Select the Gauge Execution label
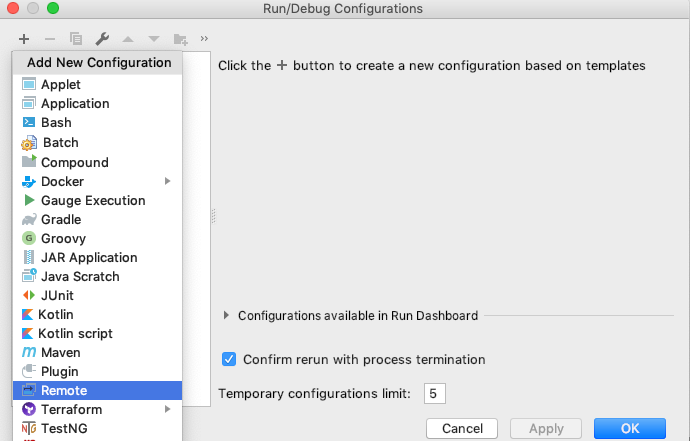This screenshot has height=441, width=690. pos(93,200)
